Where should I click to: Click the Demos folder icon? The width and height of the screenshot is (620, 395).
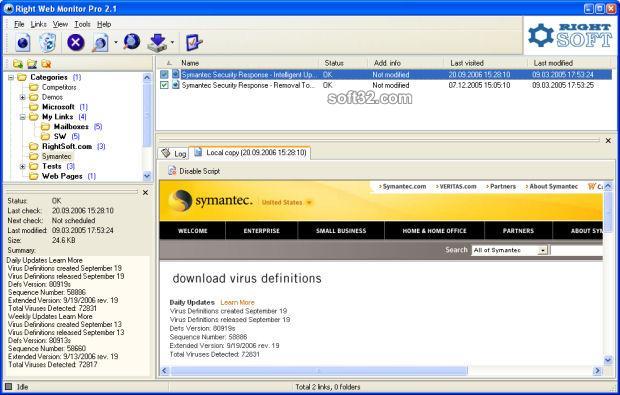click(34, 97)
